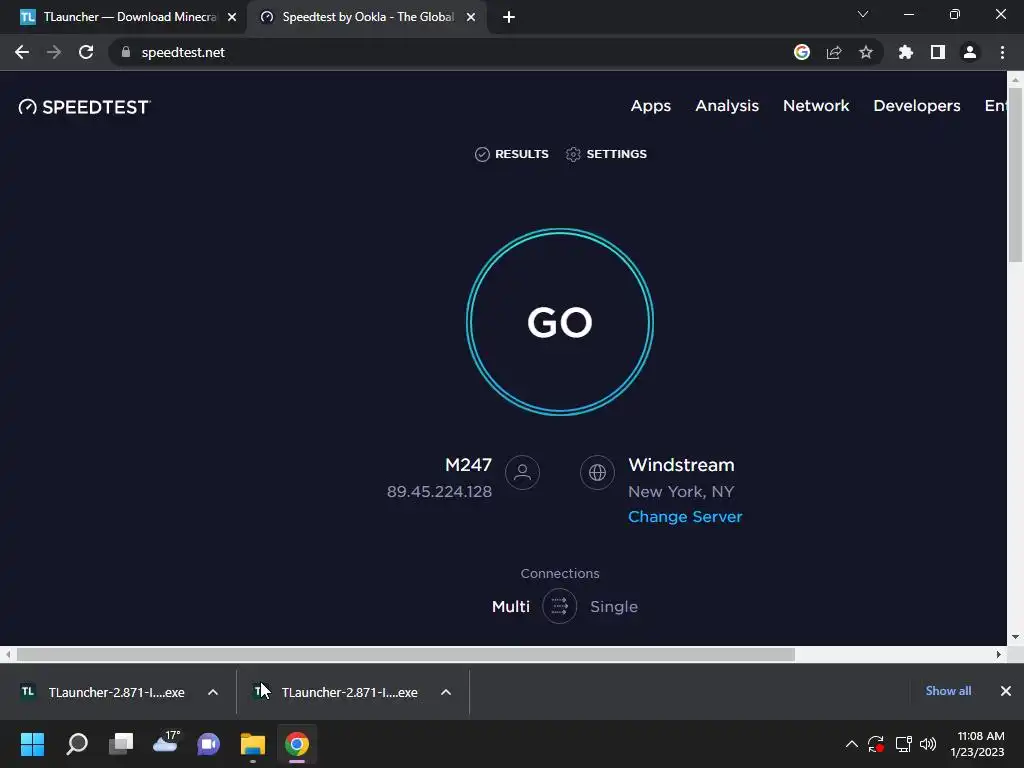Open Task View on taskbar

point(121,744)
